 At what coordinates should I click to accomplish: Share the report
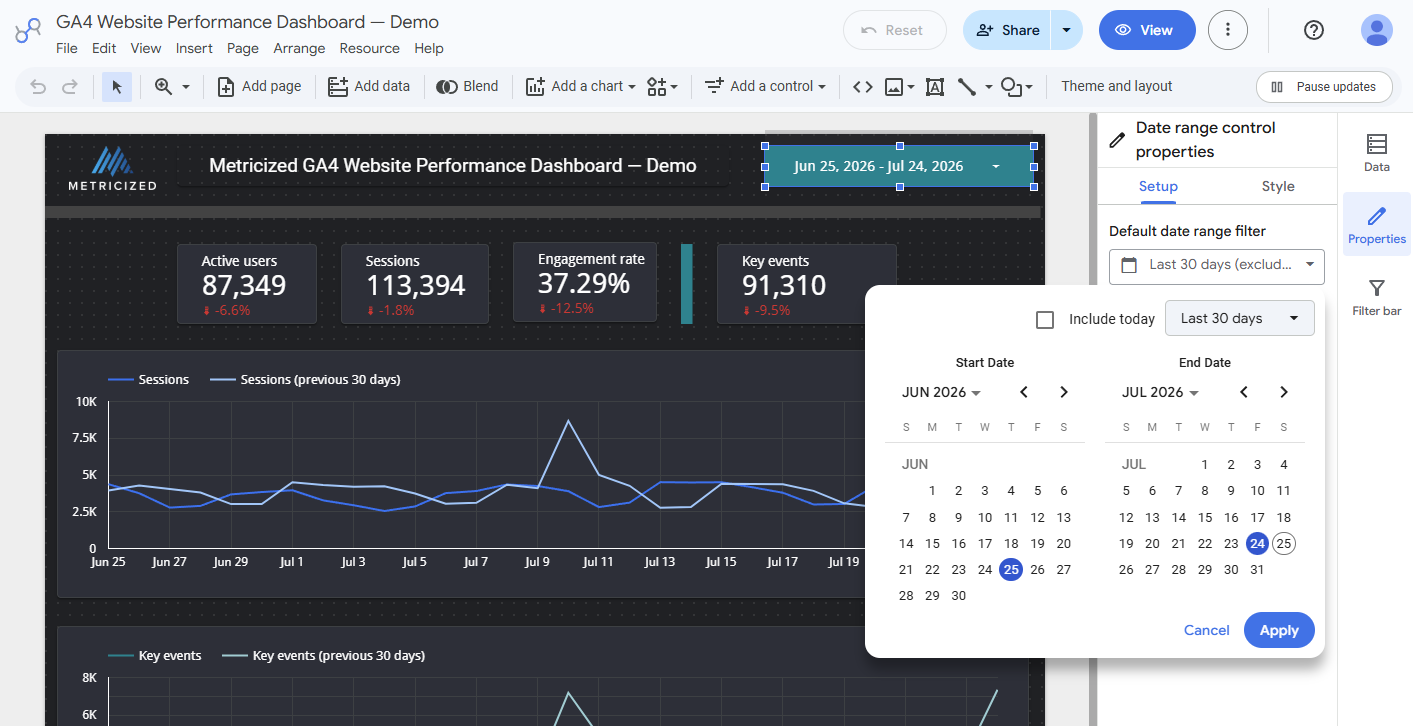pyautogui.click(x=1007, y=30)
